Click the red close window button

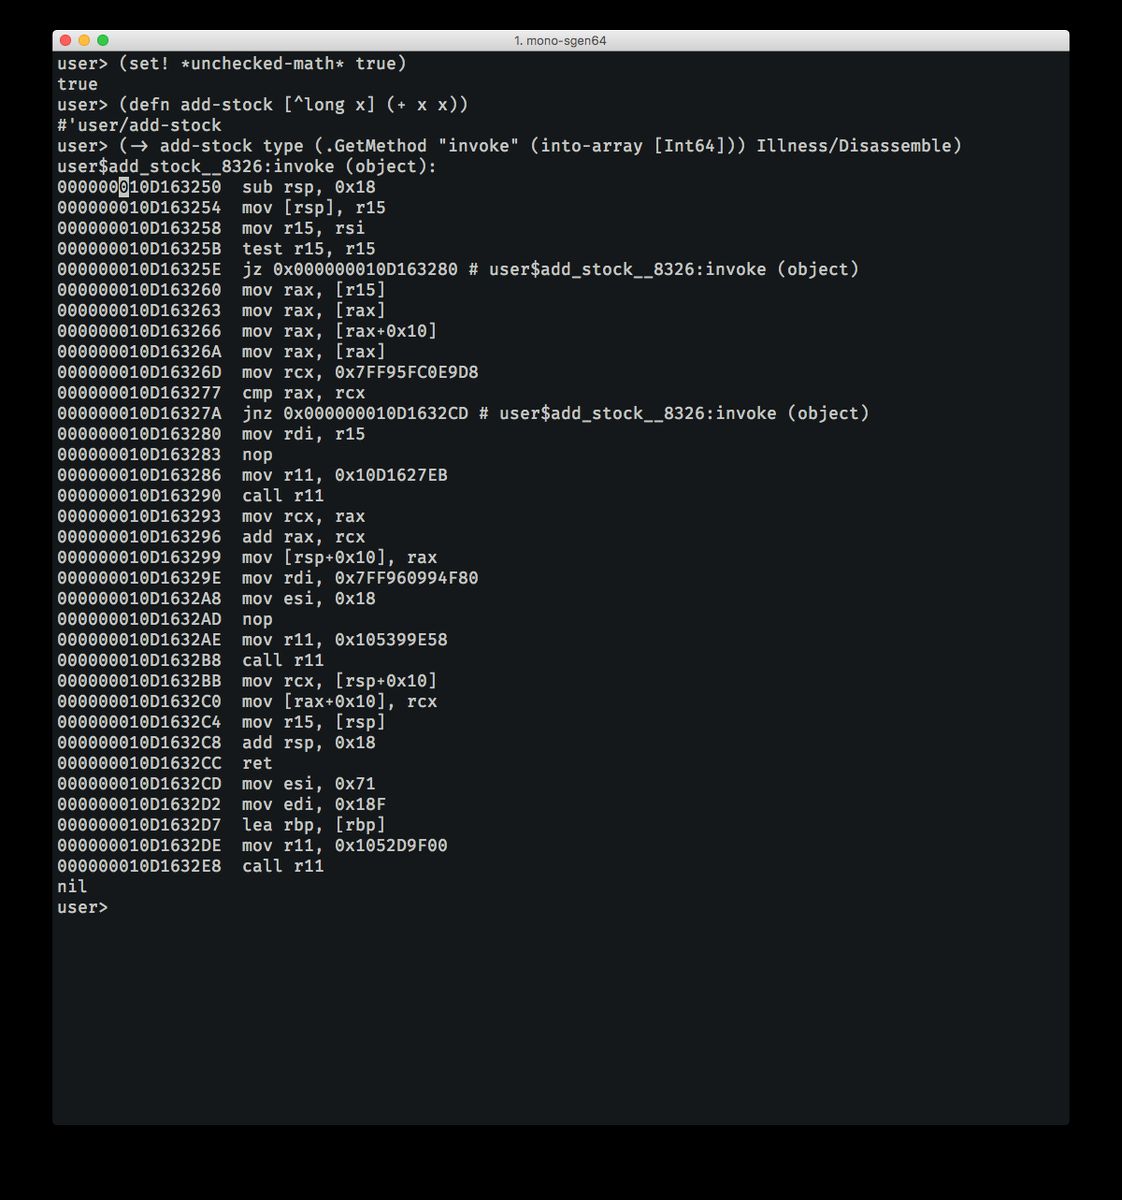66,41
